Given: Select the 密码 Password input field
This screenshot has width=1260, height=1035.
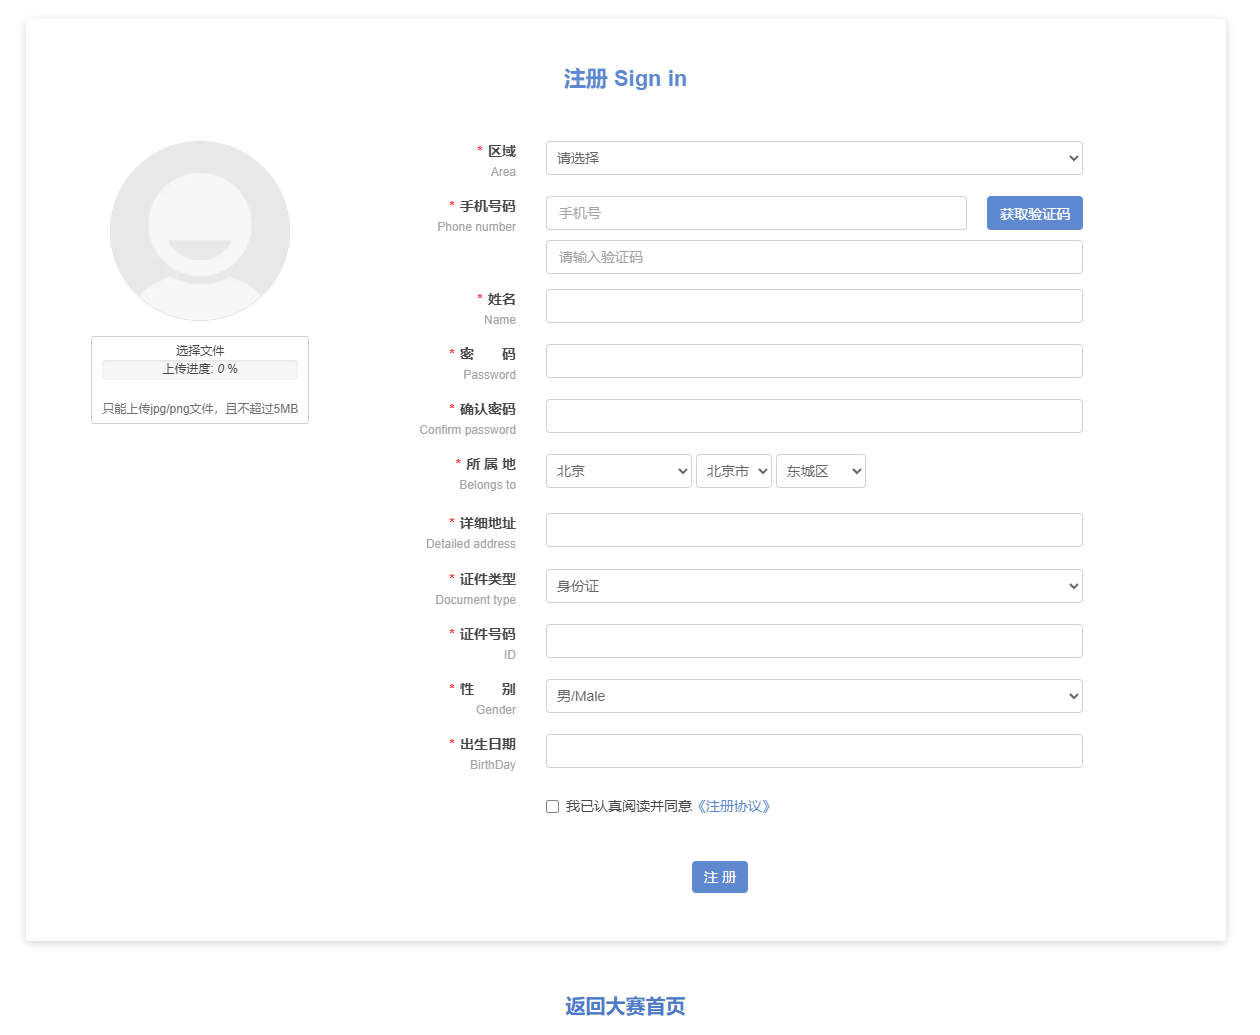Looking at the screenshot, I should click(813, 361).
